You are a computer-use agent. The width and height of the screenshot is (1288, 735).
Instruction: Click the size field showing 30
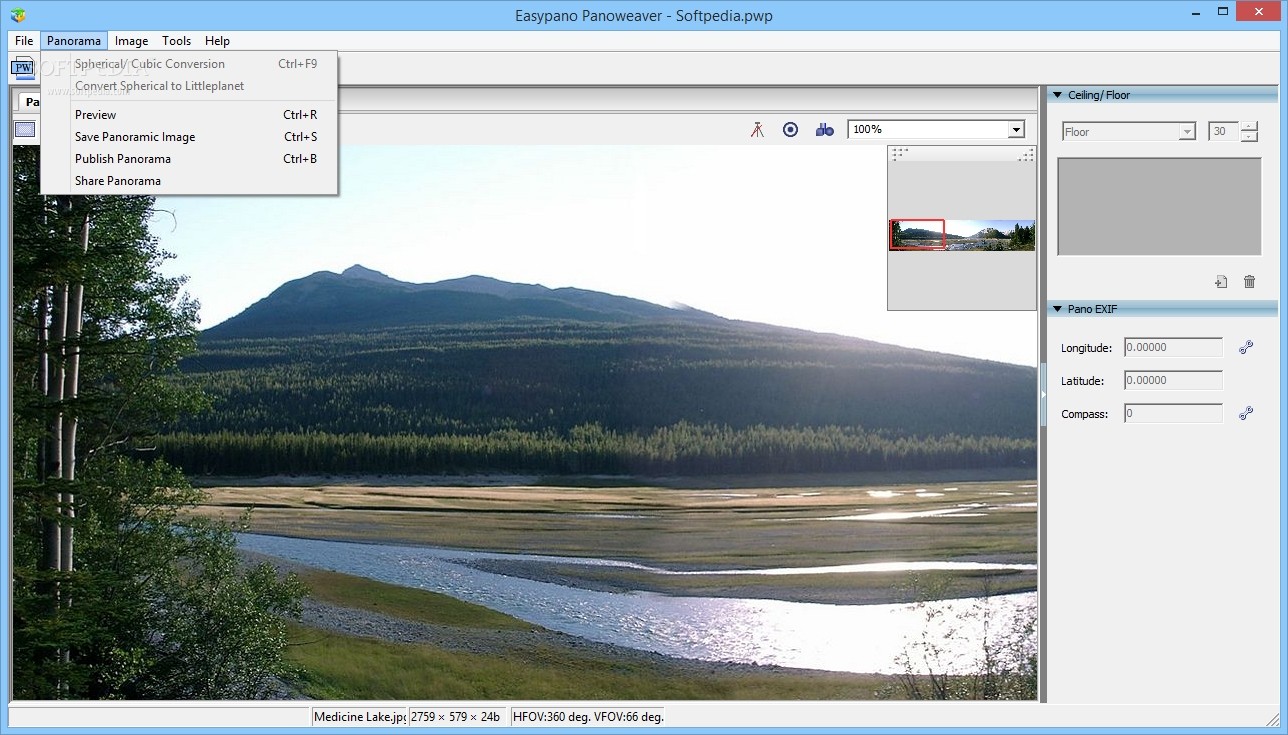(x=1223, y=131)
